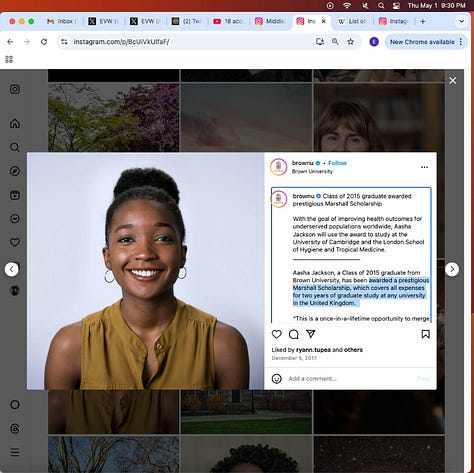Screen dimensions: 474x473
Task: Open emoji picker in comment box
Action: tap(277, 379)
